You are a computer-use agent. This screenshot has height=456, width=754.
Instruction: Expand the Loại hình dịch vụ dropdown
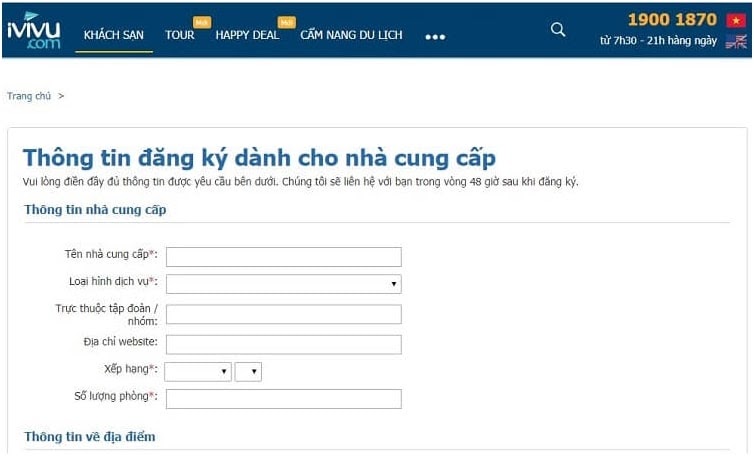pos(284,284)
